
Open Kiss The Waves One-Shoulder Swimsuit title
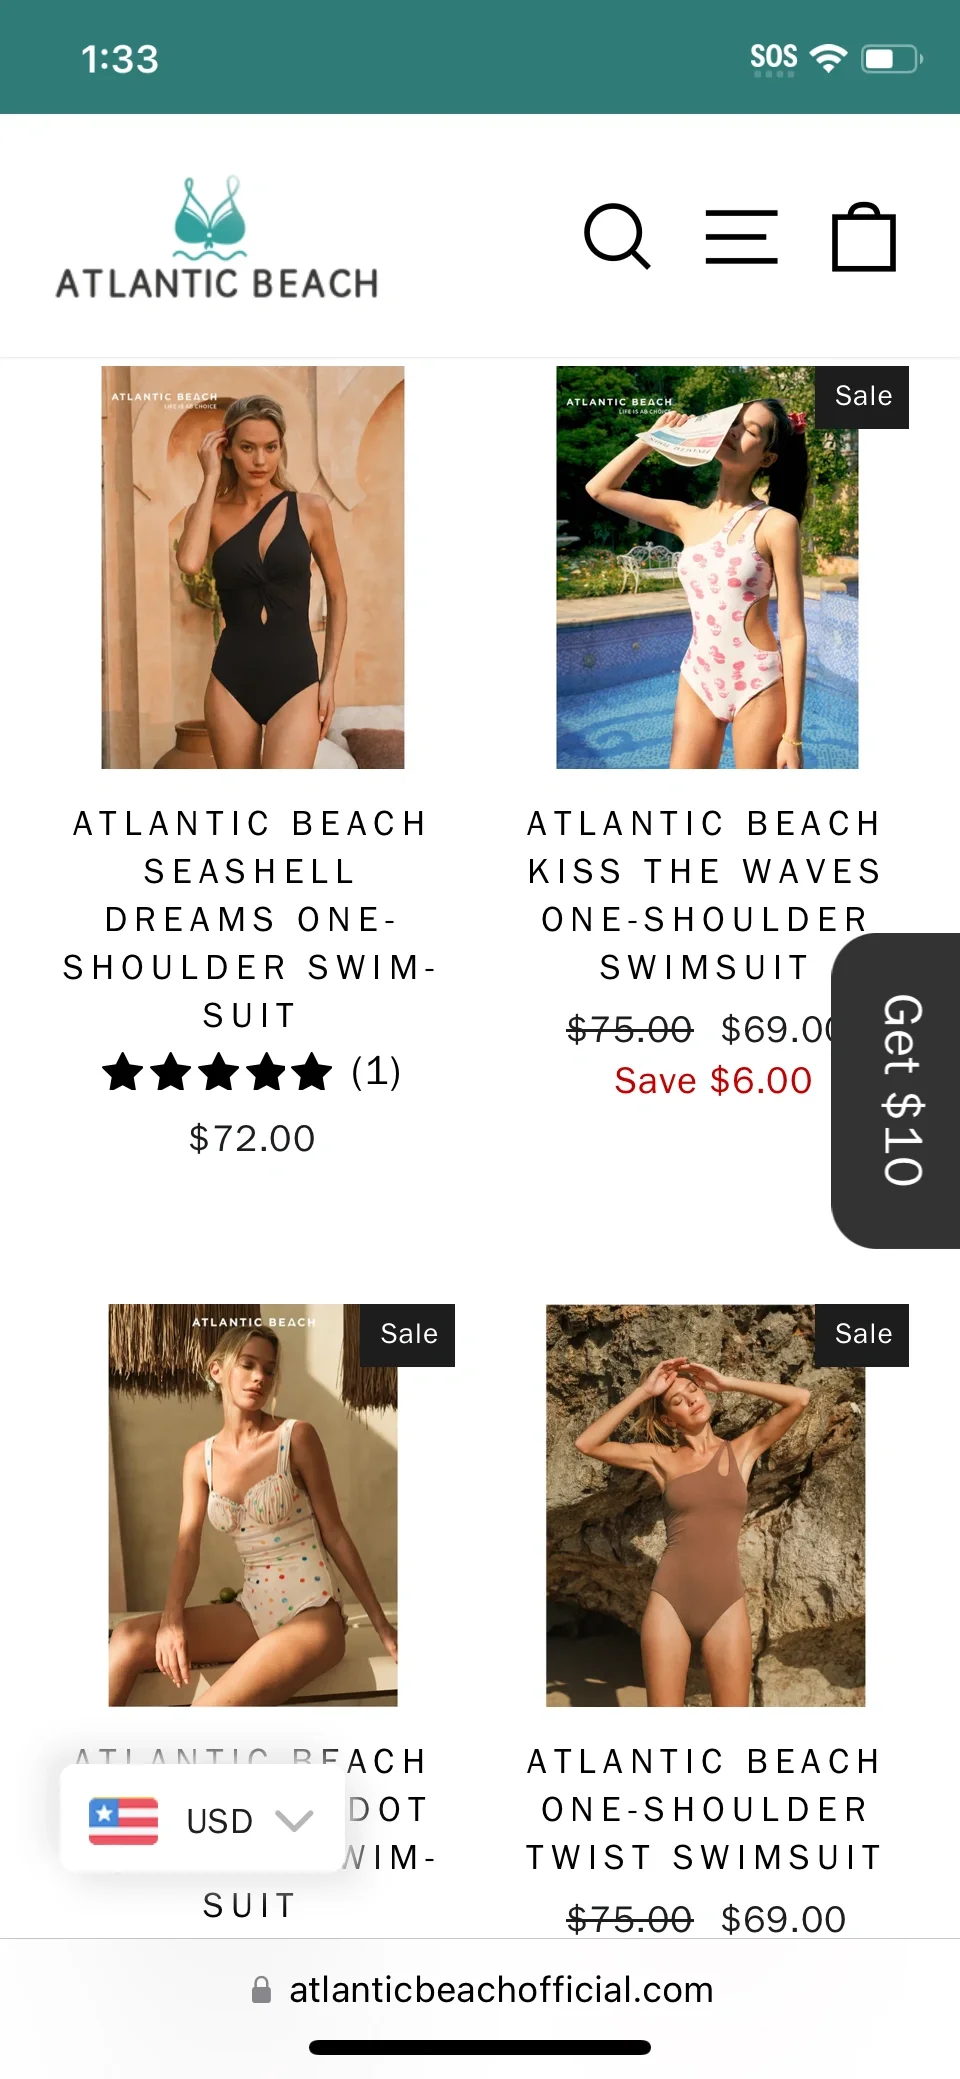[x=705, y=895]
